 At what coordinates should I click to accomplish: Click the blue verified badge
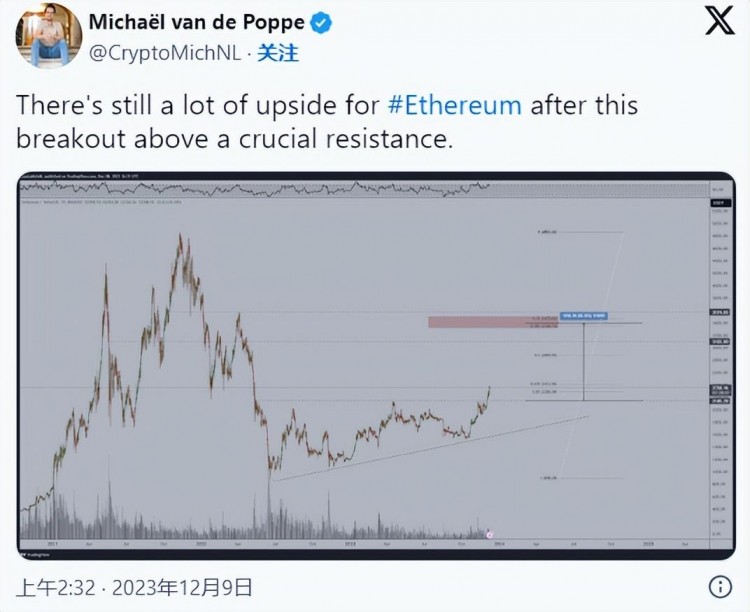(321, 23)
